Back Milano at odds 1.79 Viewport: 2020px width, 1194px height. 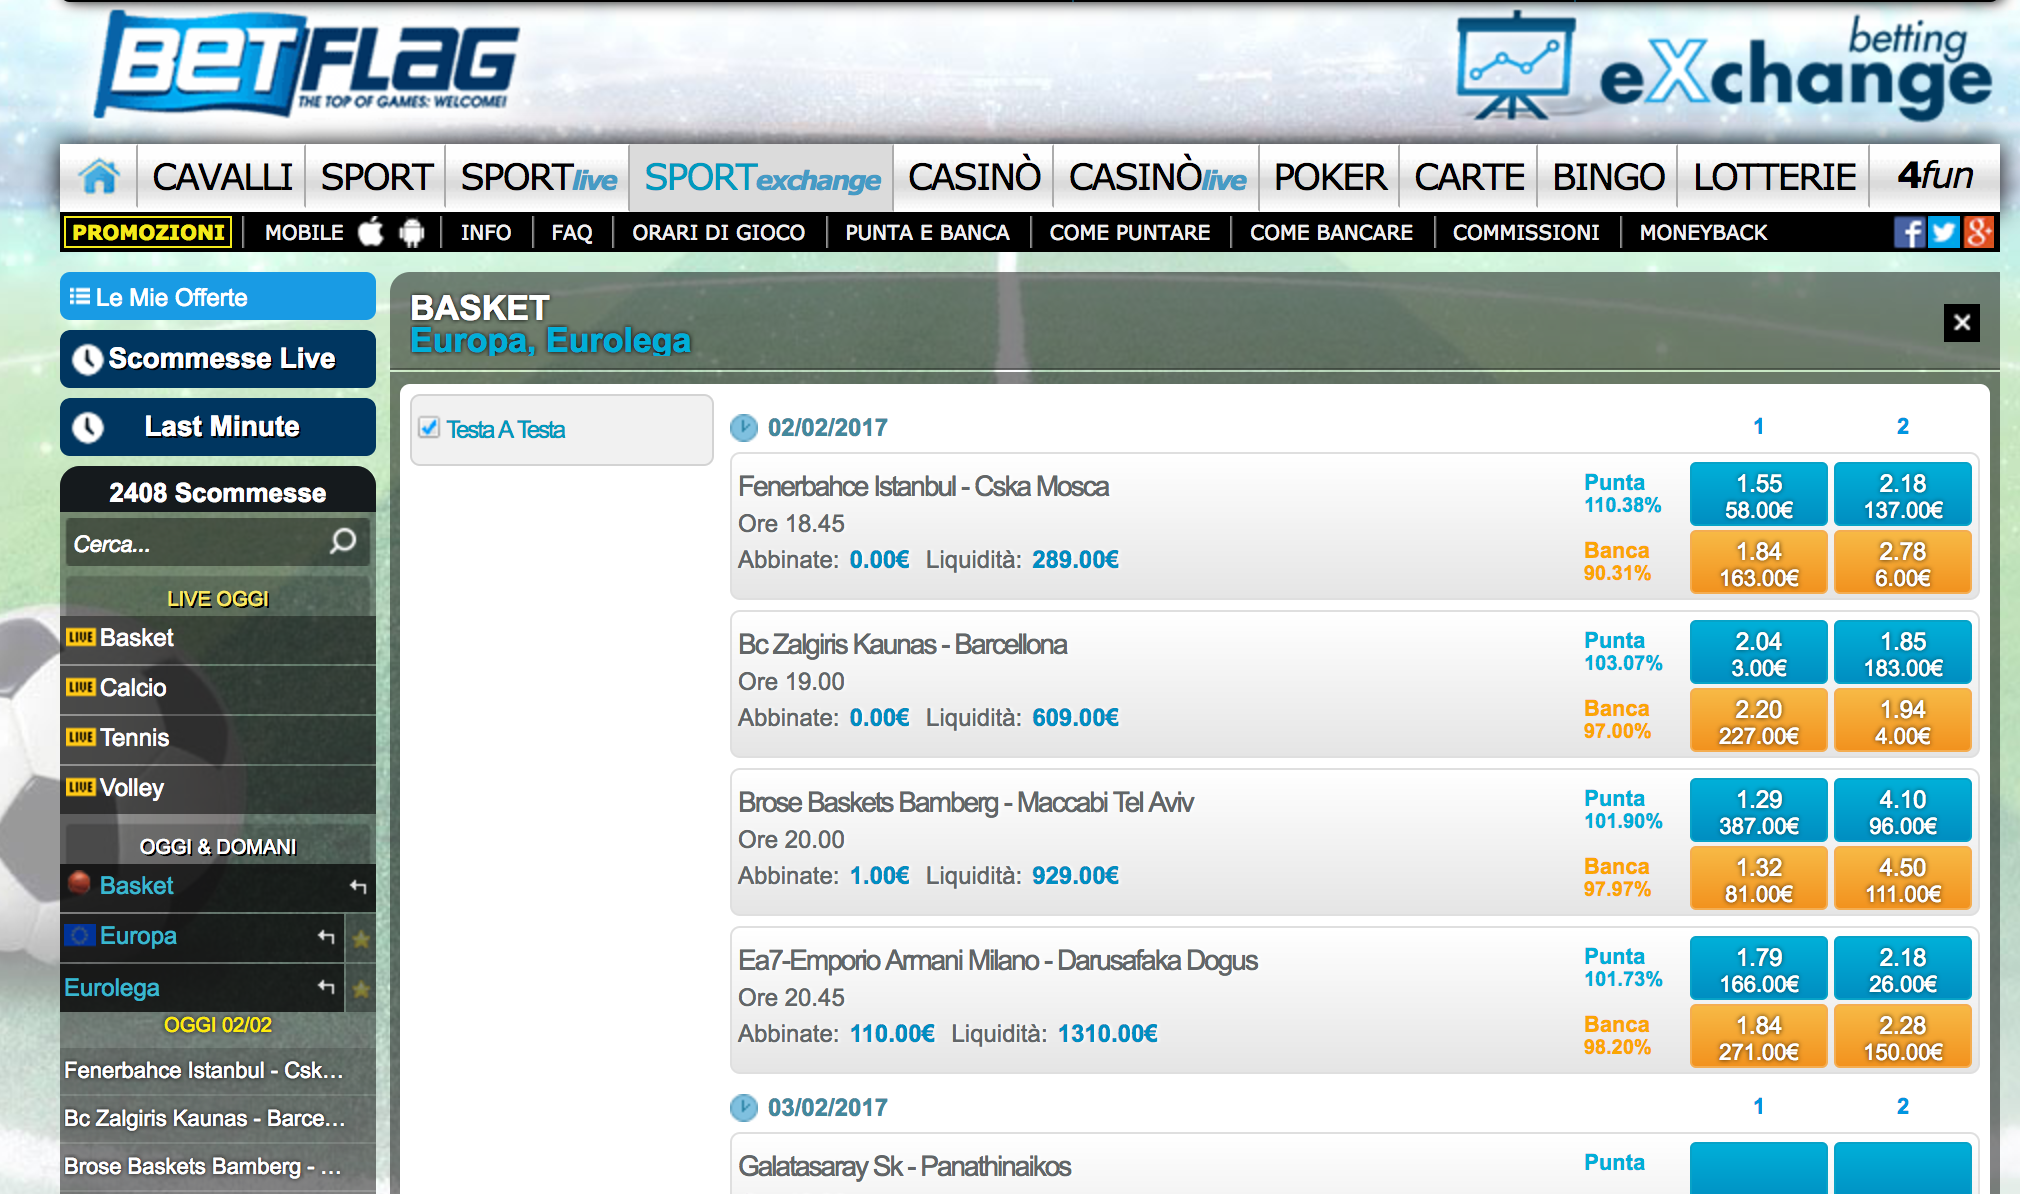pos(1758,969)
